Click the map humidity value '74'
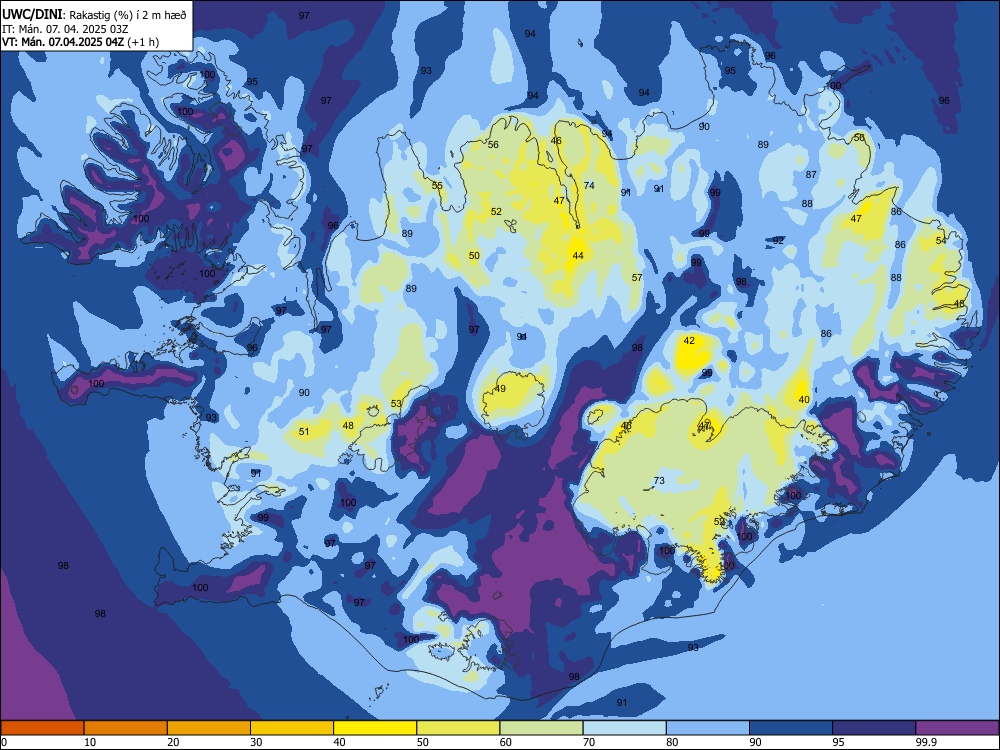This screenshot has height=750, width=1000. coord(589,186)
